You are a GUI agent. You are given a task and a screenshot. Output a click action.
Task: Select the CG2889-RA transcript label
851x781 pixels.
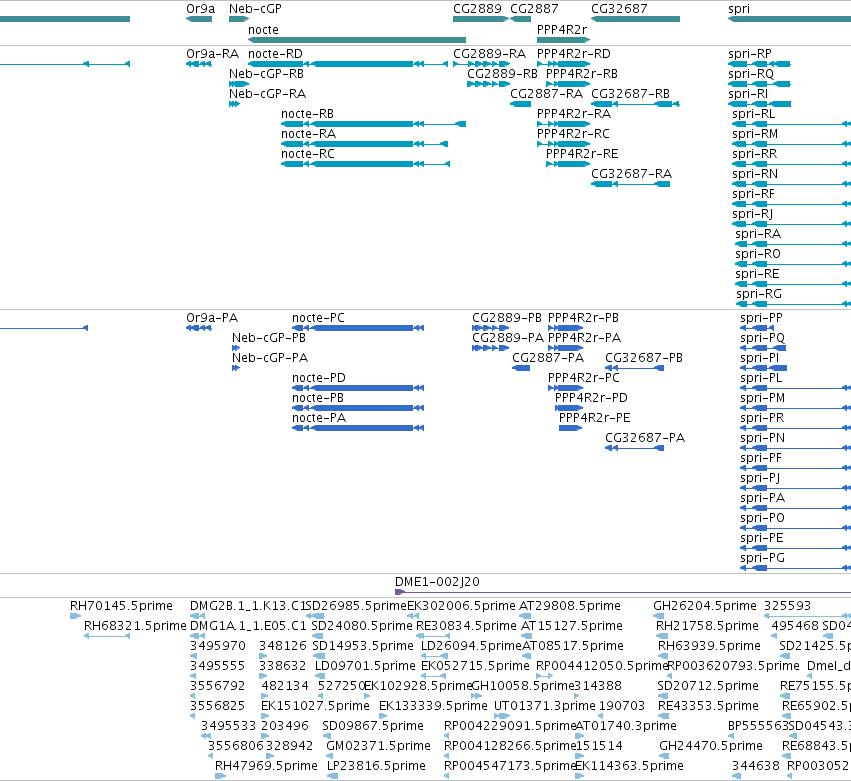(x=490, y=54)
